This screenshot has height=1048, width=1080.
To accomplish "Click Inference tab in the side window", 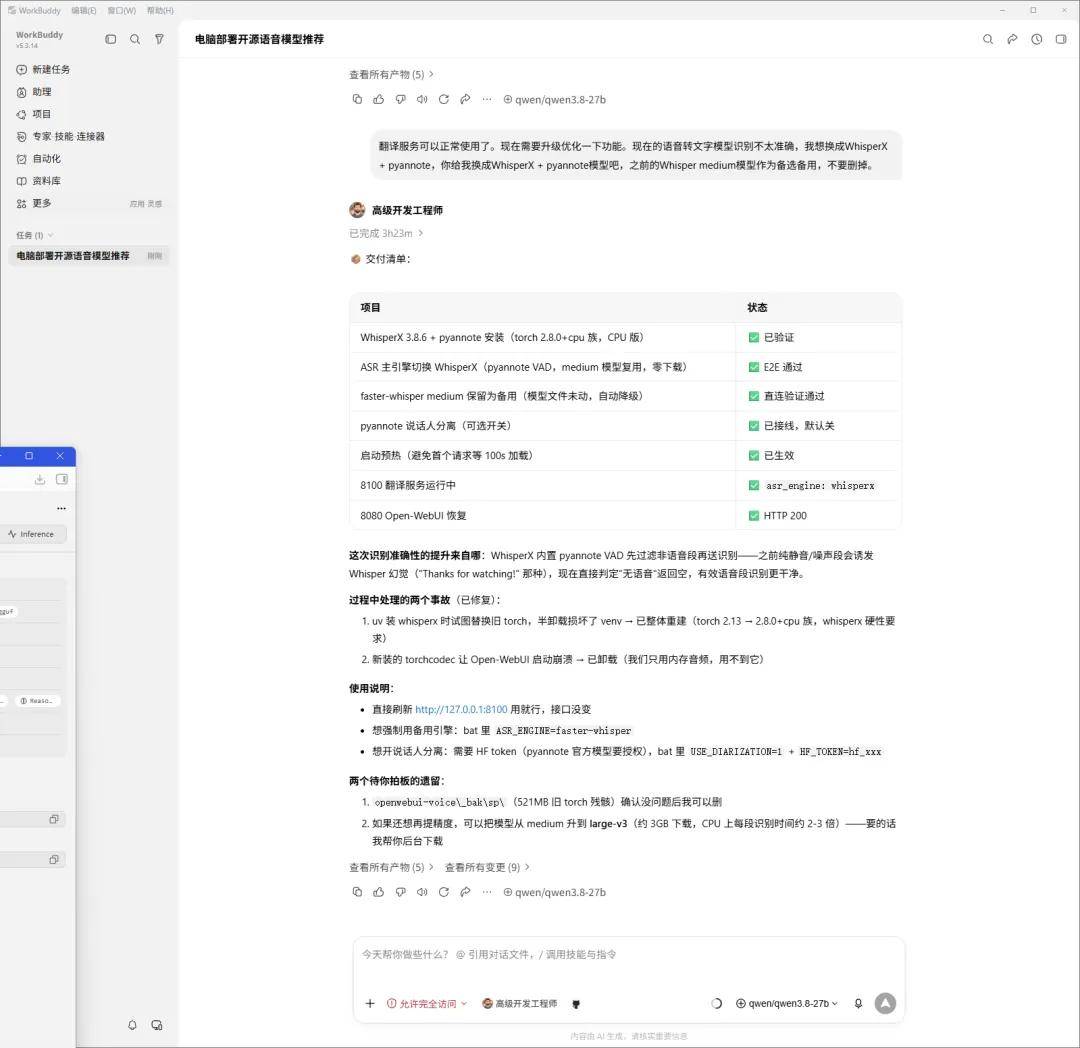I will (32, 534).
